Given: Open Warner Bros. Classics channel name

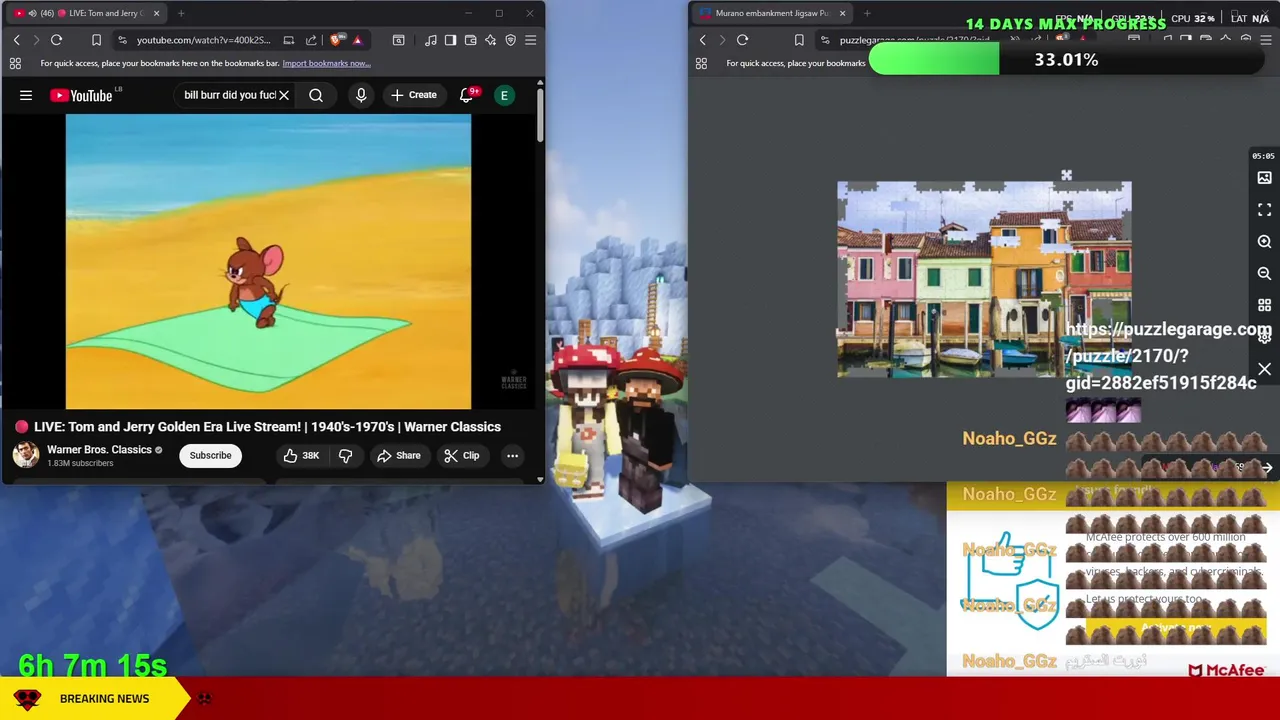Looking at the screenshot, I should [99, 449].
